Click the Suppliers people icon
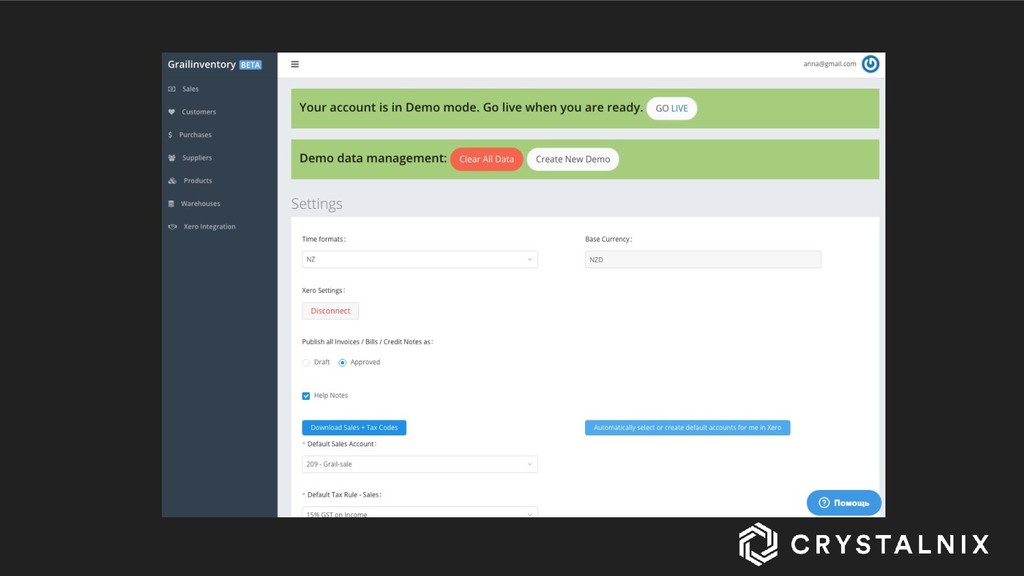This screenshot has width=1024, height=576. click(x=172, y=157)
